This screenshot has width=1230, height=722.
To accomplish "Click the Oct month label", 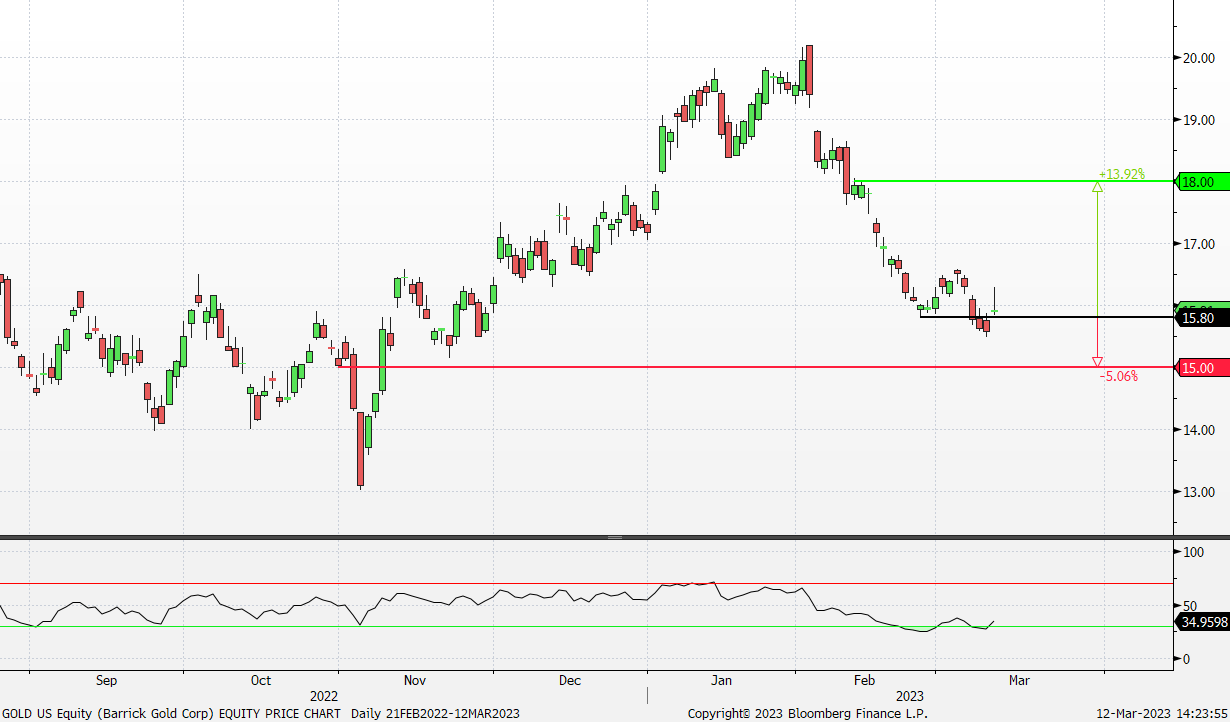I will click(x=260, y=681).
